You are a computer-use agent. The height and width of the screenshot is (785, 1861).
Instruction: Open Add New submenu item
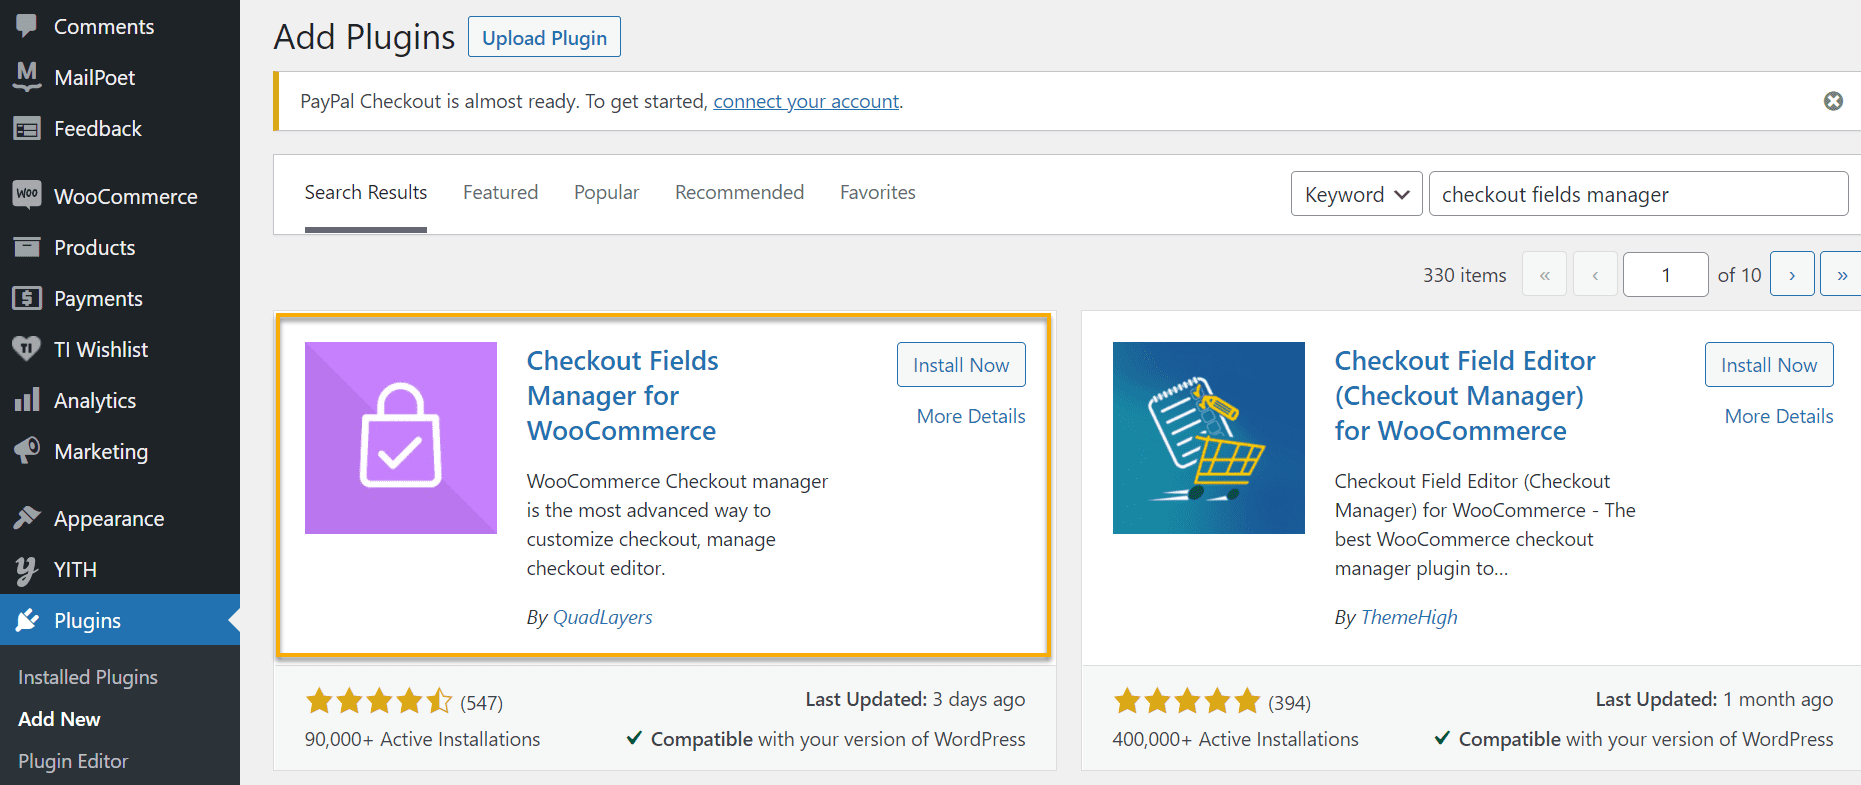coord(59,719)
